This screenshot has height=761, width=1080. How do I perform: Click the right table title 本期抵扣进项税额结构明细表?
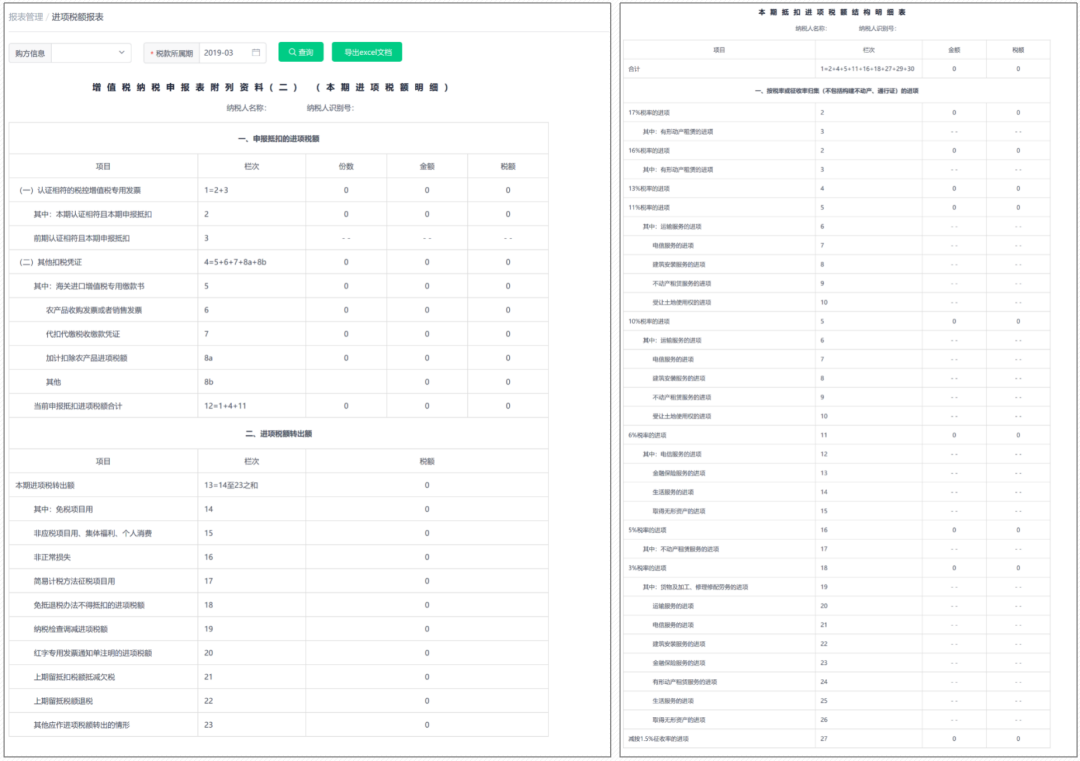click(832, 12)
